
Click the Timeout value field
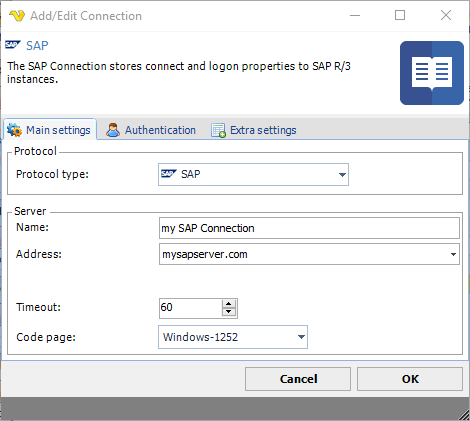pyautogui.click(x=191, y=308)
